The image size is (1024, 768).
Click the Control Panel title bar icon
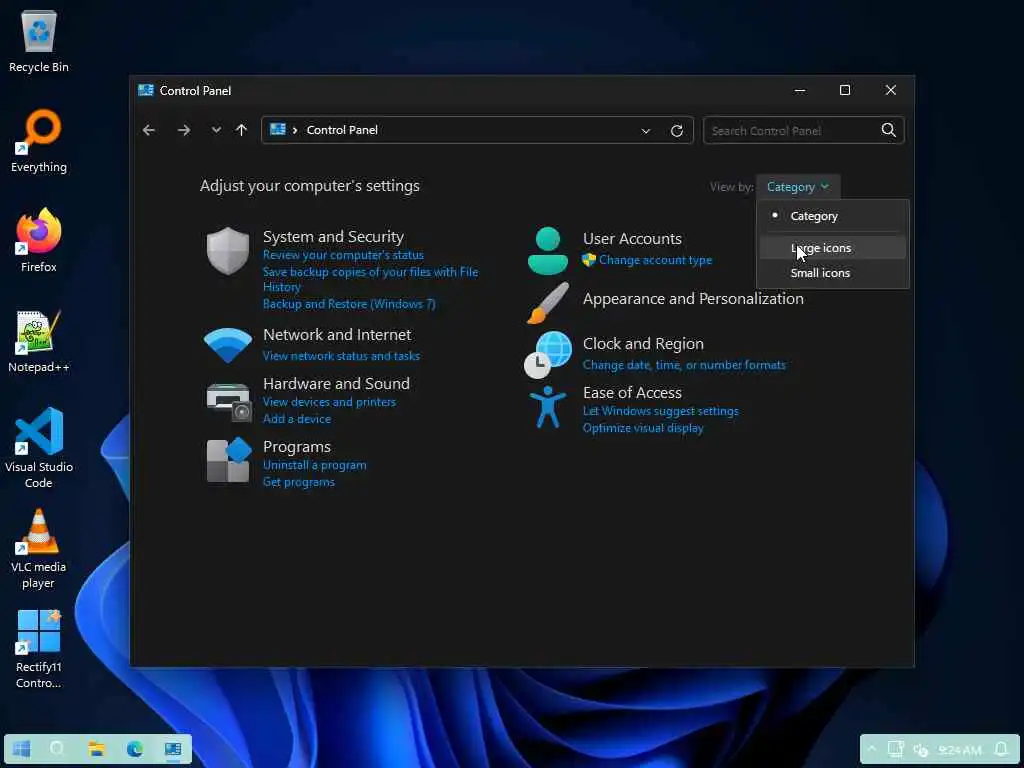point(146,90)
